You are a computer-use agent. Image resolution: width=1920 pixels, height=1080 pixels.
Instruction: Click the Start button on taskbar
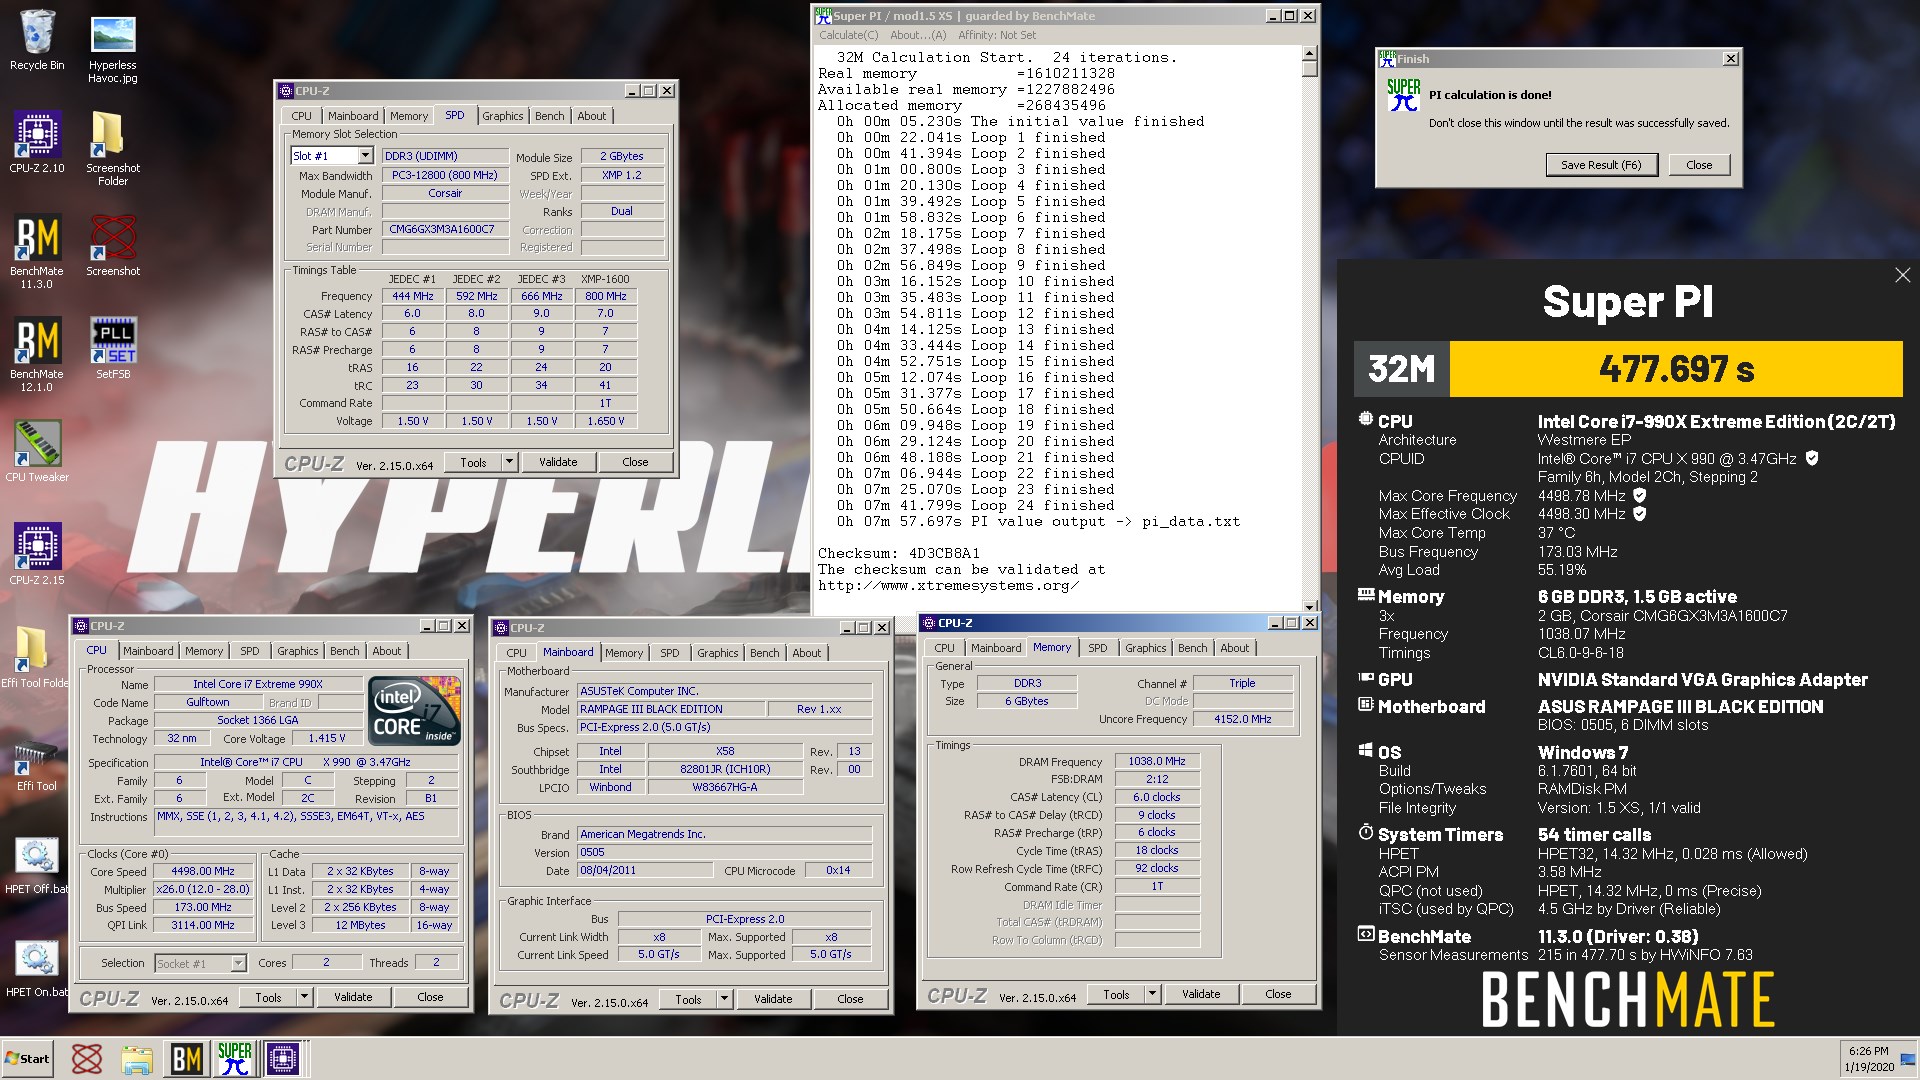[27, 1059]
